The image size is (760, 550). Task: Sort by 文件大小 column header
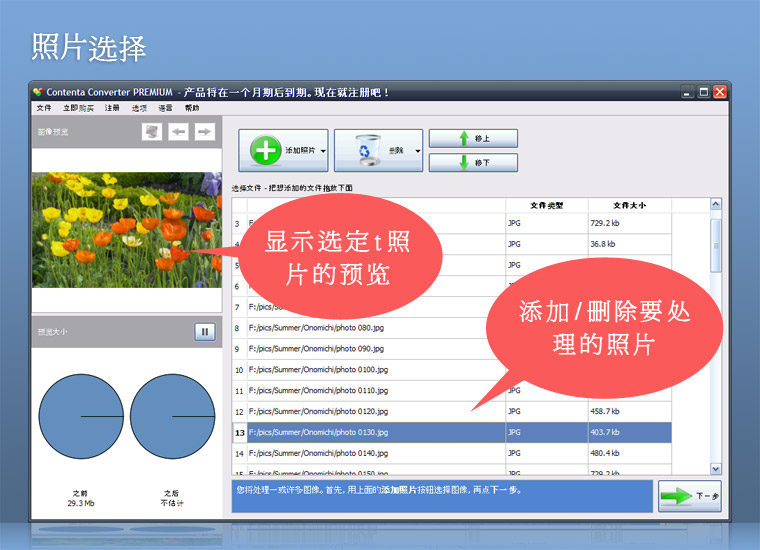(629, 205)
